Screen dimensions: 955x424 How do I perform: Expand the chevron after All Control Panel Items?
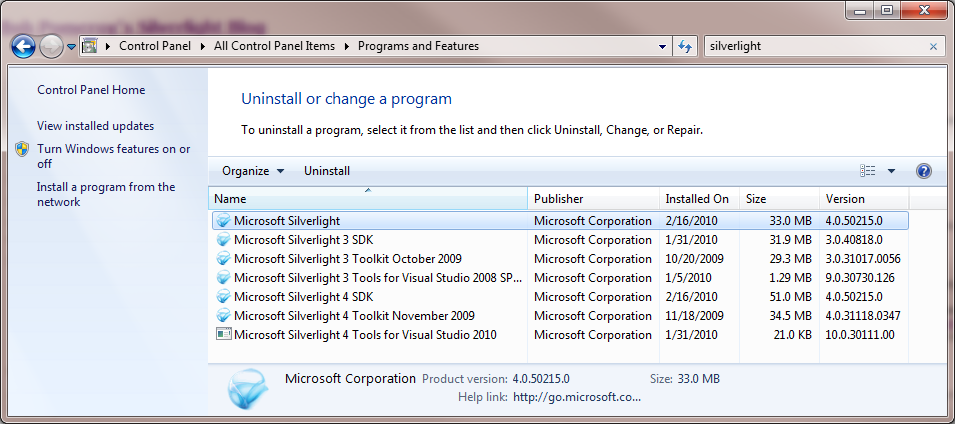tap(347, 46)
